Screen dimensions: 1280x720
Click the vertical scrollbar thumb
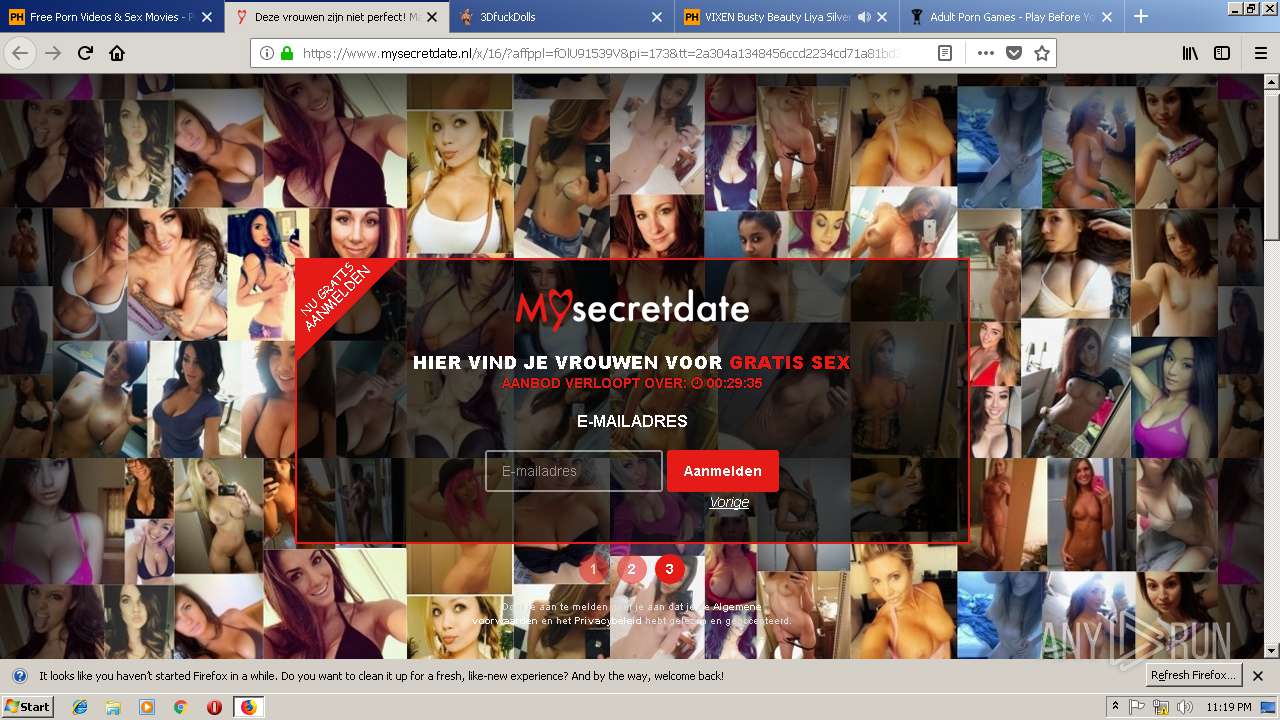[x=1271, y=166]
